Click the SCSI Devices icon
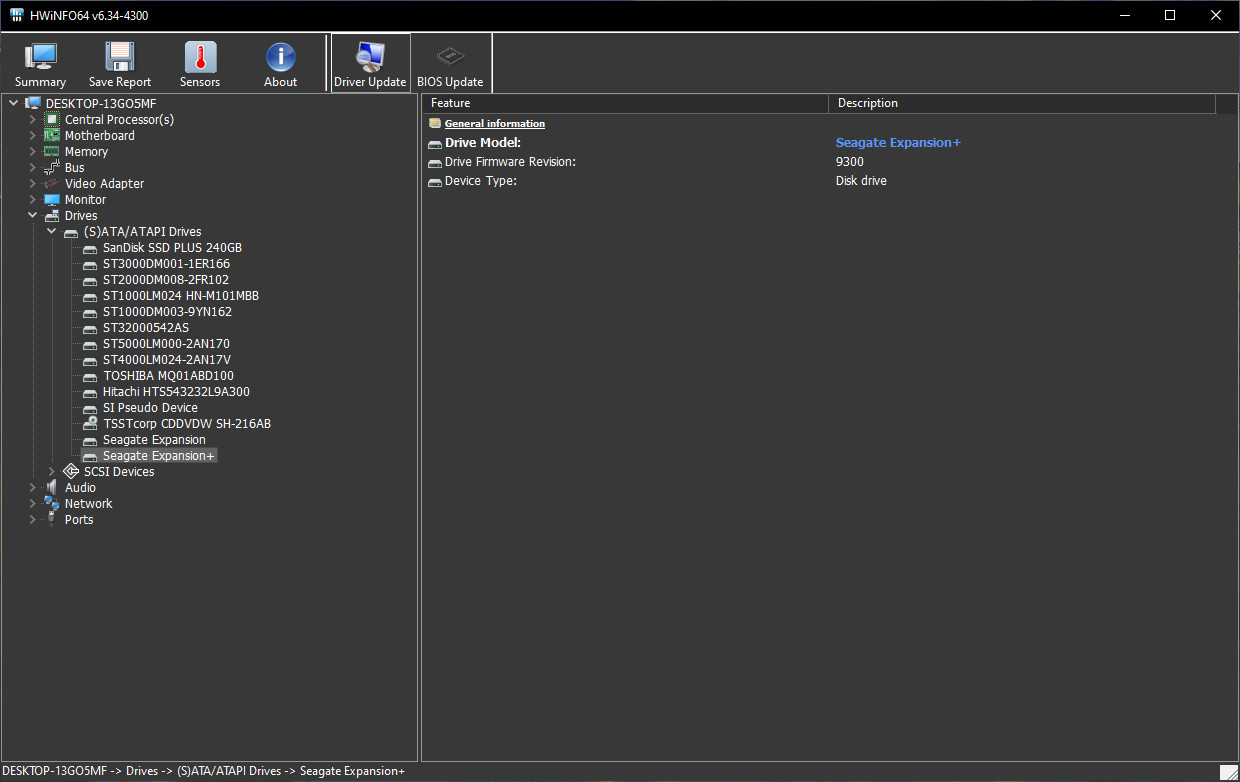 tap(71, 472)
